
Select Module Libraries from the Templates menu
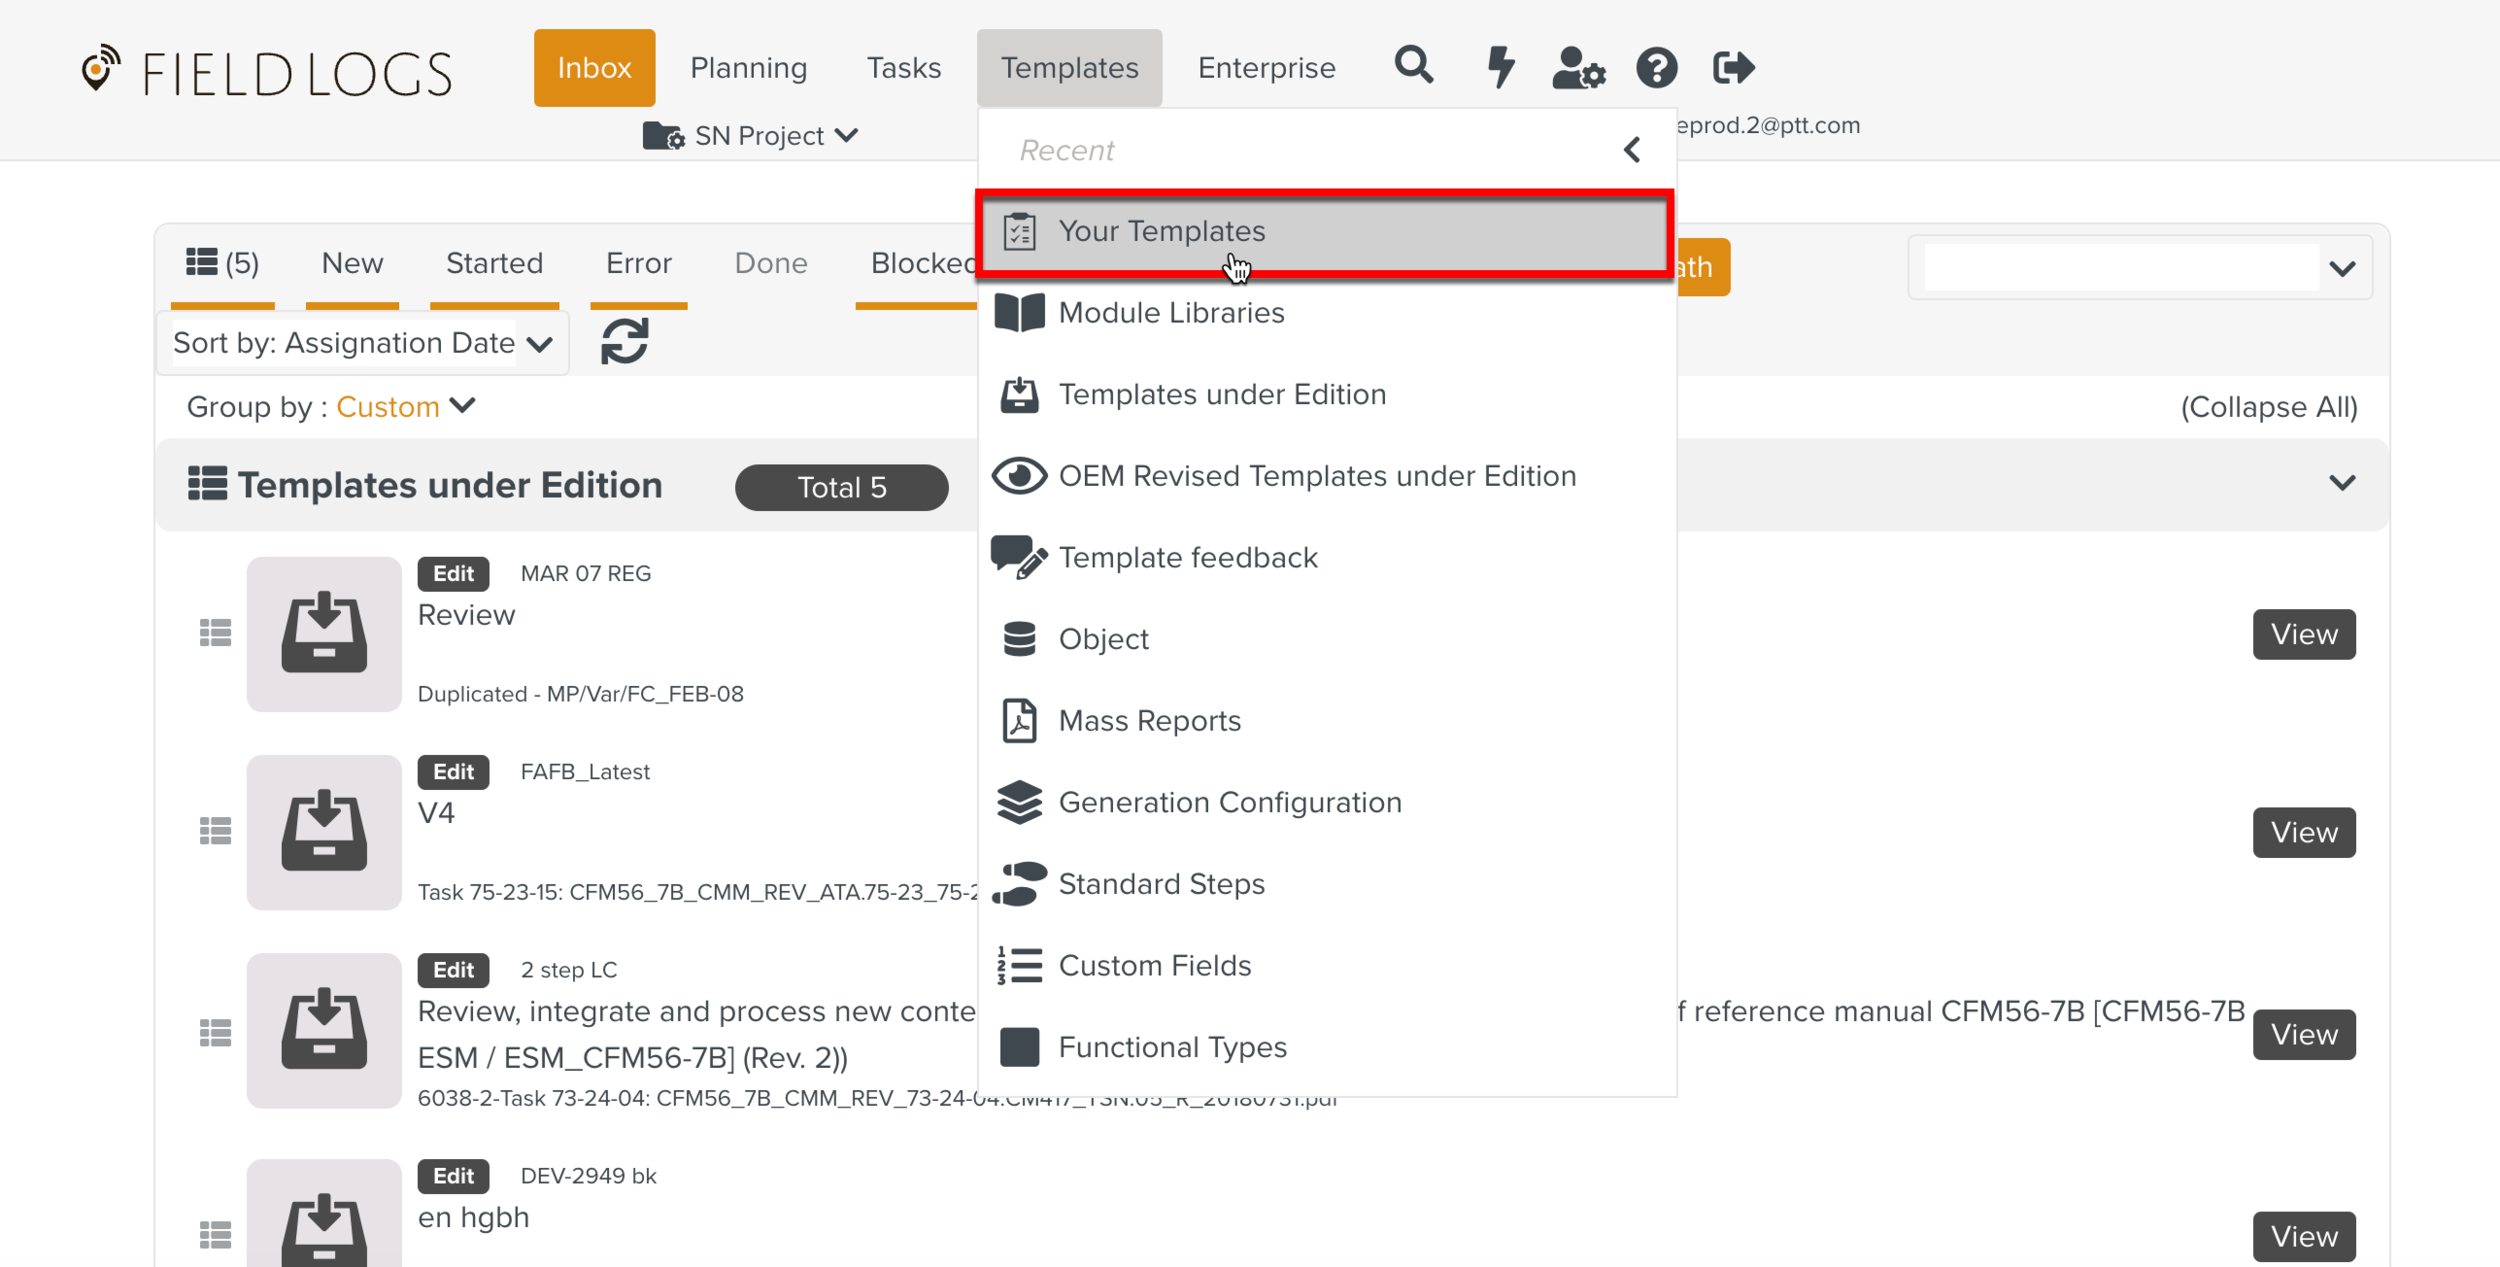(x=1170, y=313)
